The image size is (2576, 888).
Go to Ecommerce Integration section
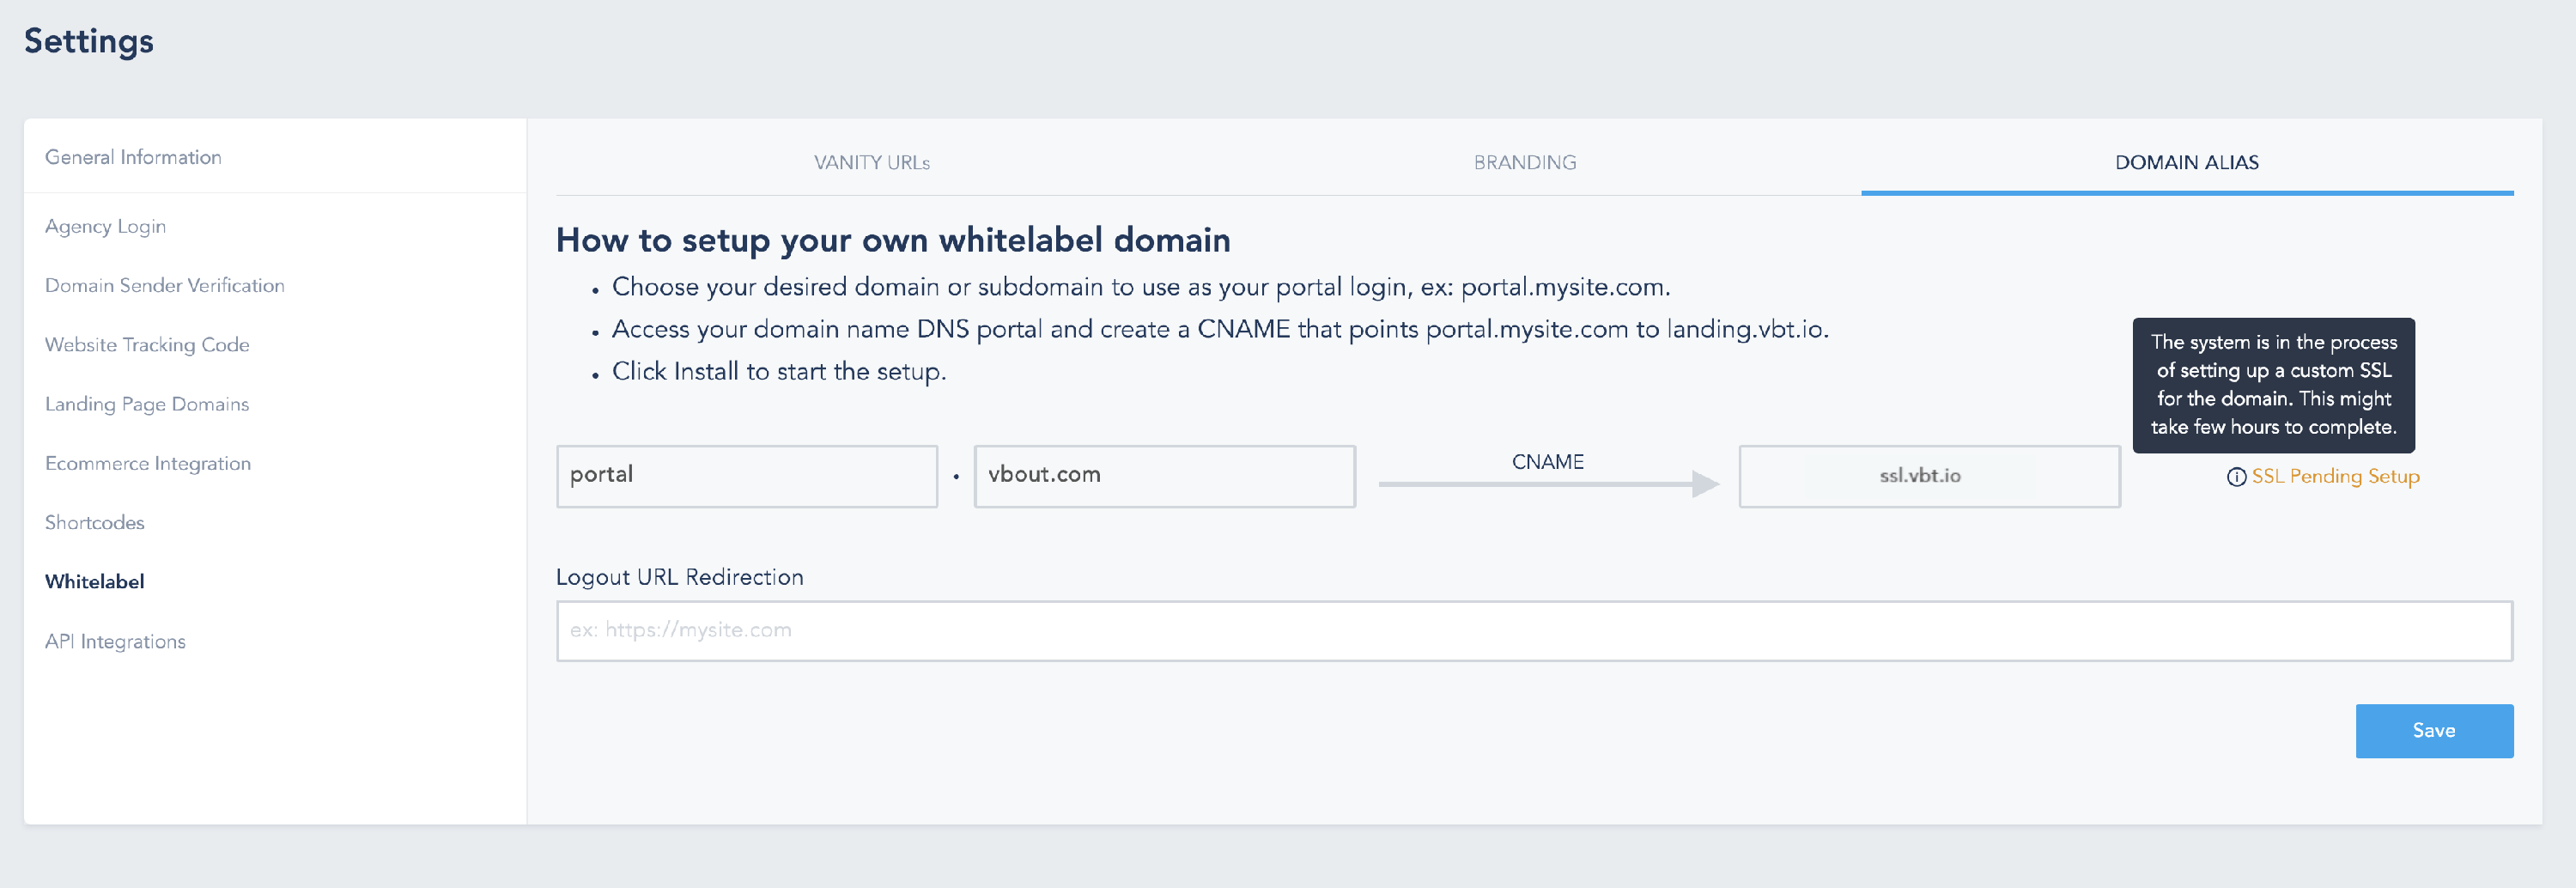[148, 463]
